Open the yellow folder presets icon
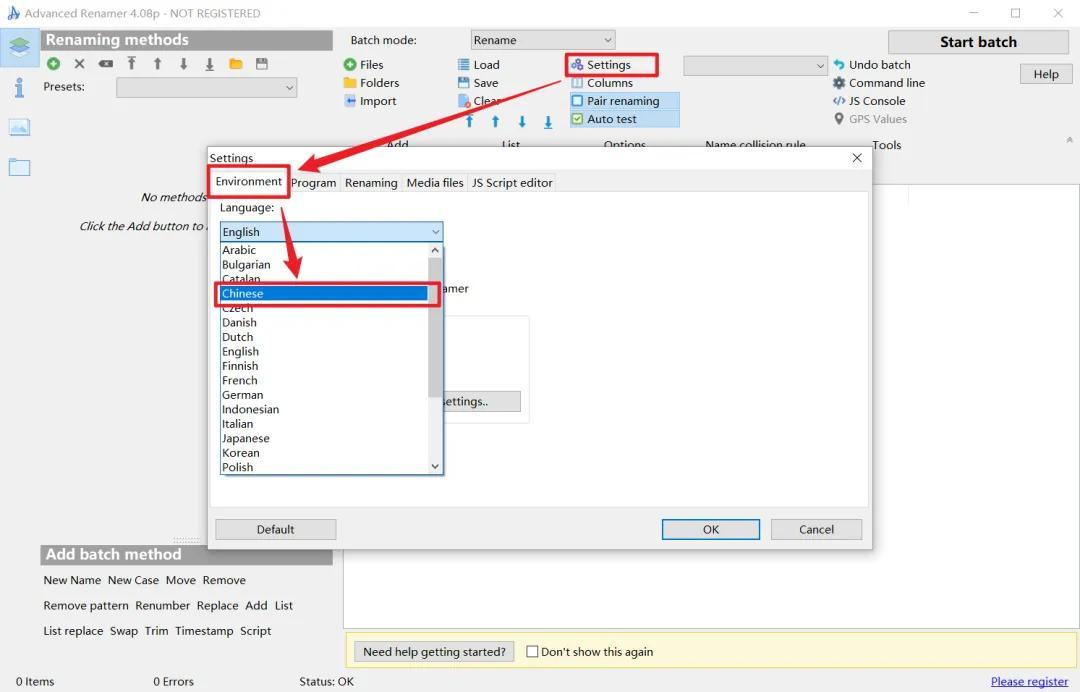1080x692 pixels. [x=236, y=64]
